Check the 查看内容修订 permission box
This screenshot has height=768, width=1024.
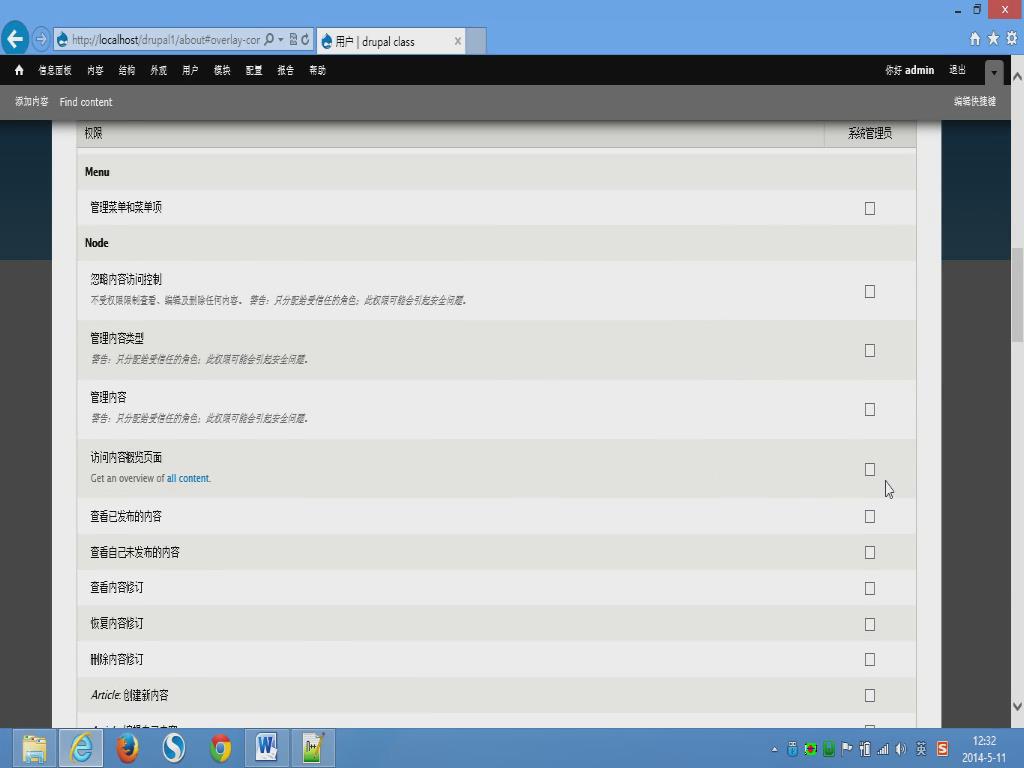[x=870, y=588]
